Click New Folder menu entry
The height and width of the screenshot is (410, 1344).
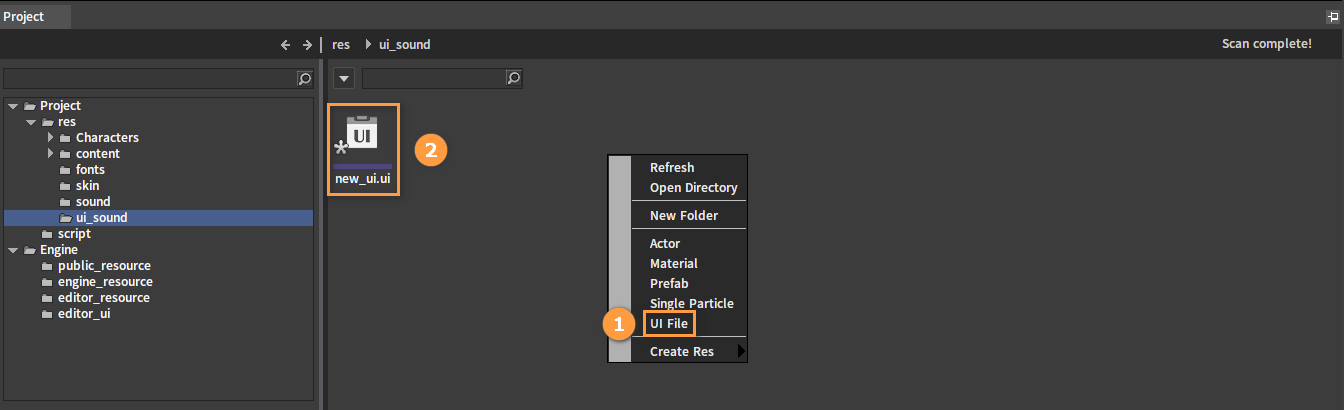684,215
